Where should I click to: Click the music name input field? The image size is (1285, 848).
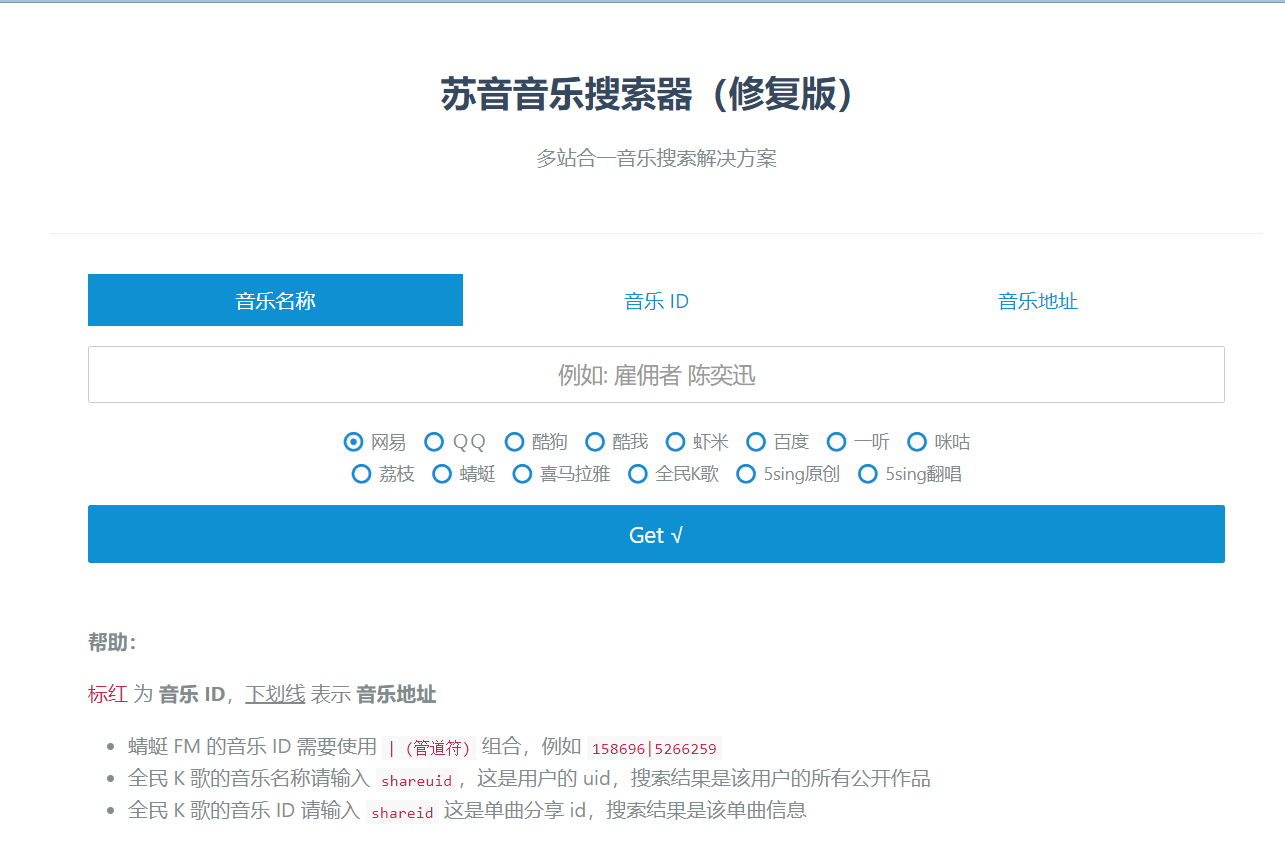tap(656, 375)
